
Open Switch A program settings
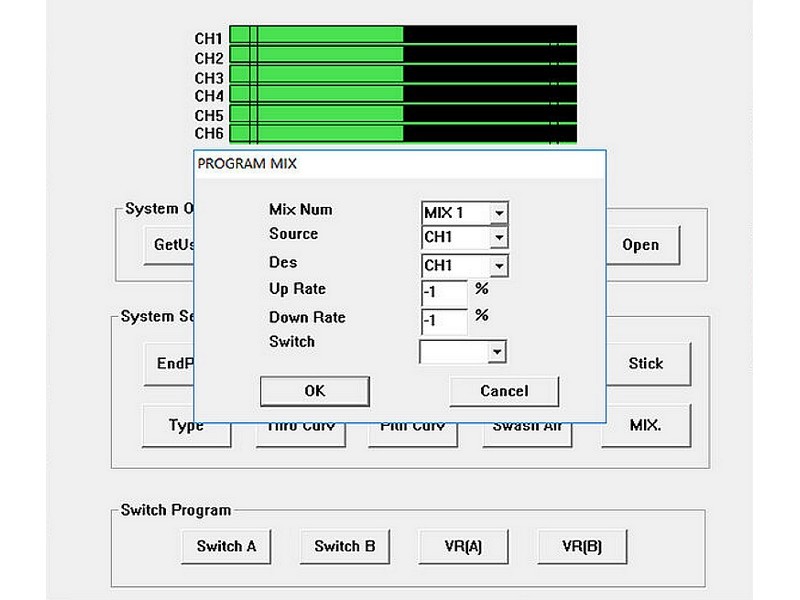click(226, 546)
